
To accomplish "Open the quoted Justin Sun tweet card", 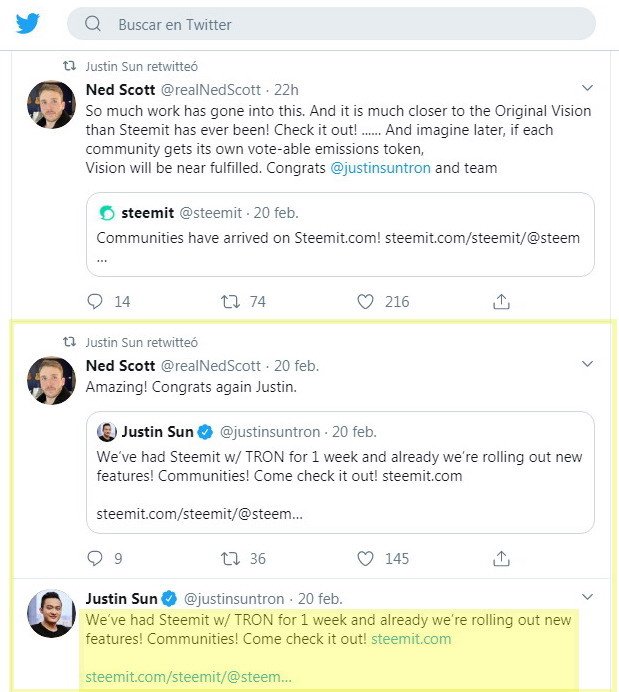I will (340, 472).
